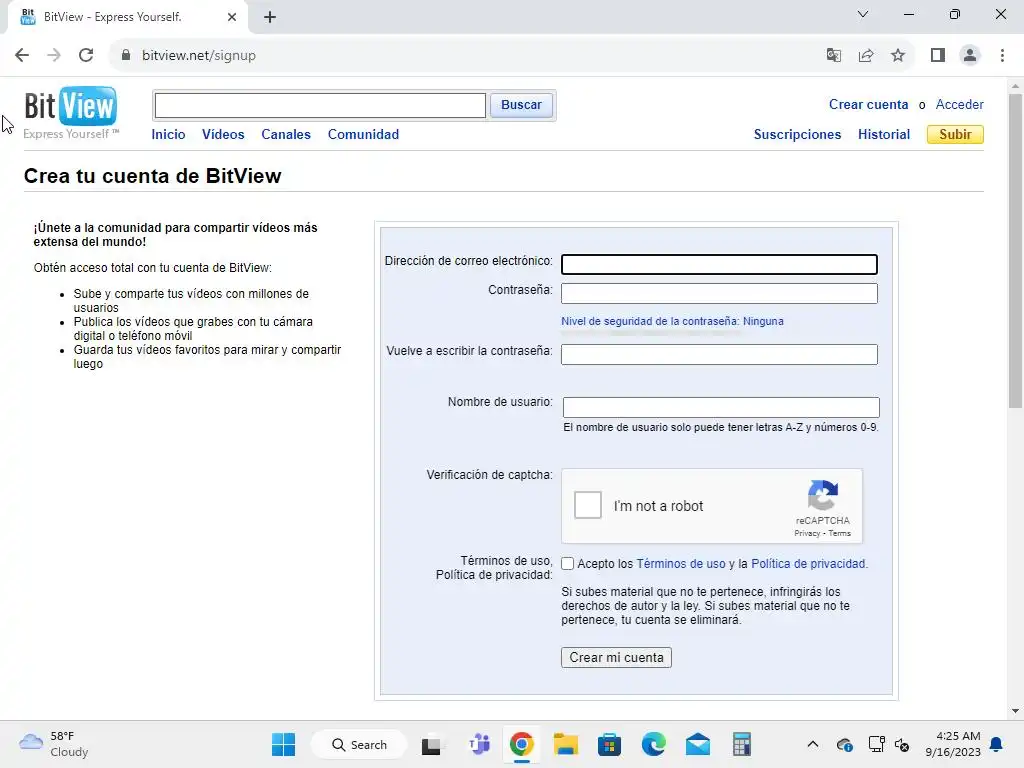
Task: Open Política de privacidad link
Action: [x=808, y=564]
